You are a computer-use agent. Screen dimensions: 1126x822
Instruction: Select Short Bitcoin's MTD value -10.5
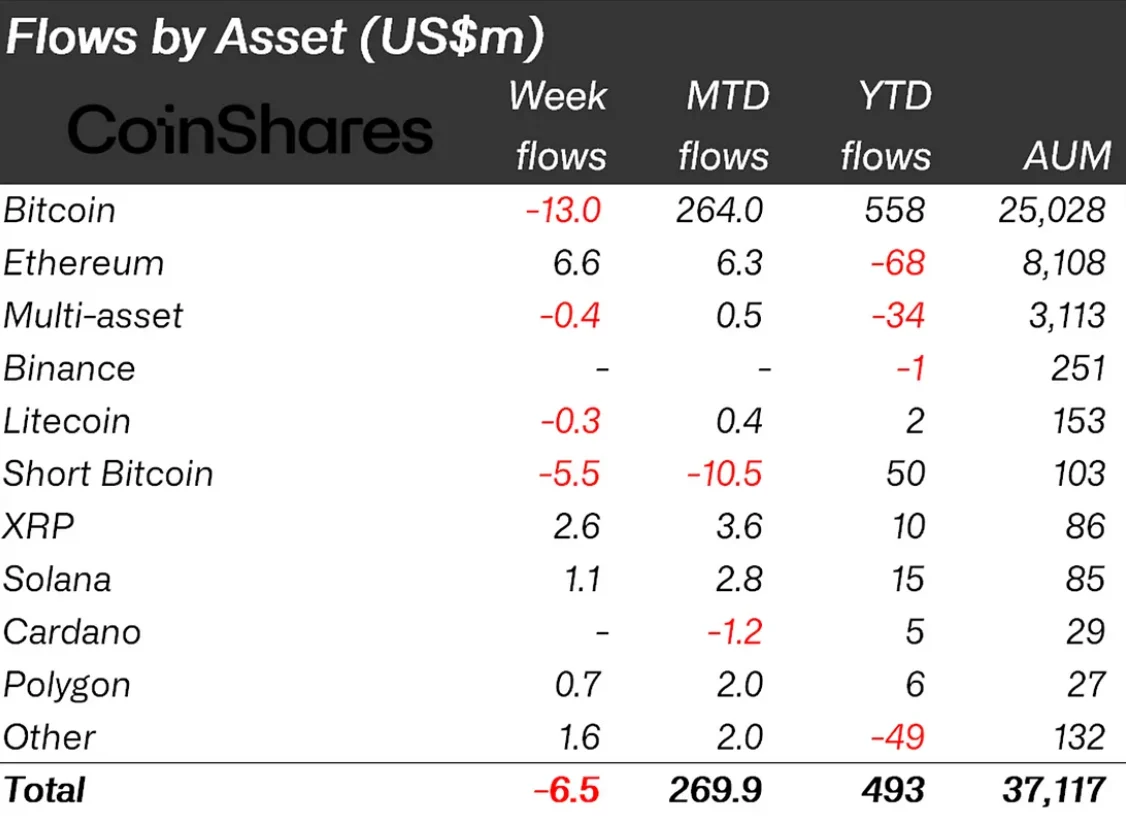(725, 473)
